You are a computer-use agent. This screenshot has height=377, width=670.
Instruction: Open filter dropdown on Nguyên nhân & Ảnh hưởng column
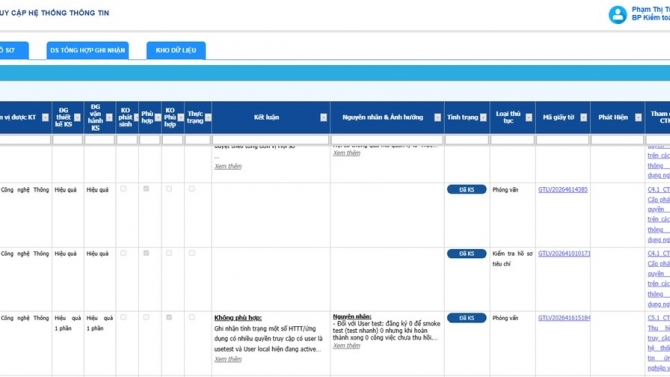pos(438,118)
